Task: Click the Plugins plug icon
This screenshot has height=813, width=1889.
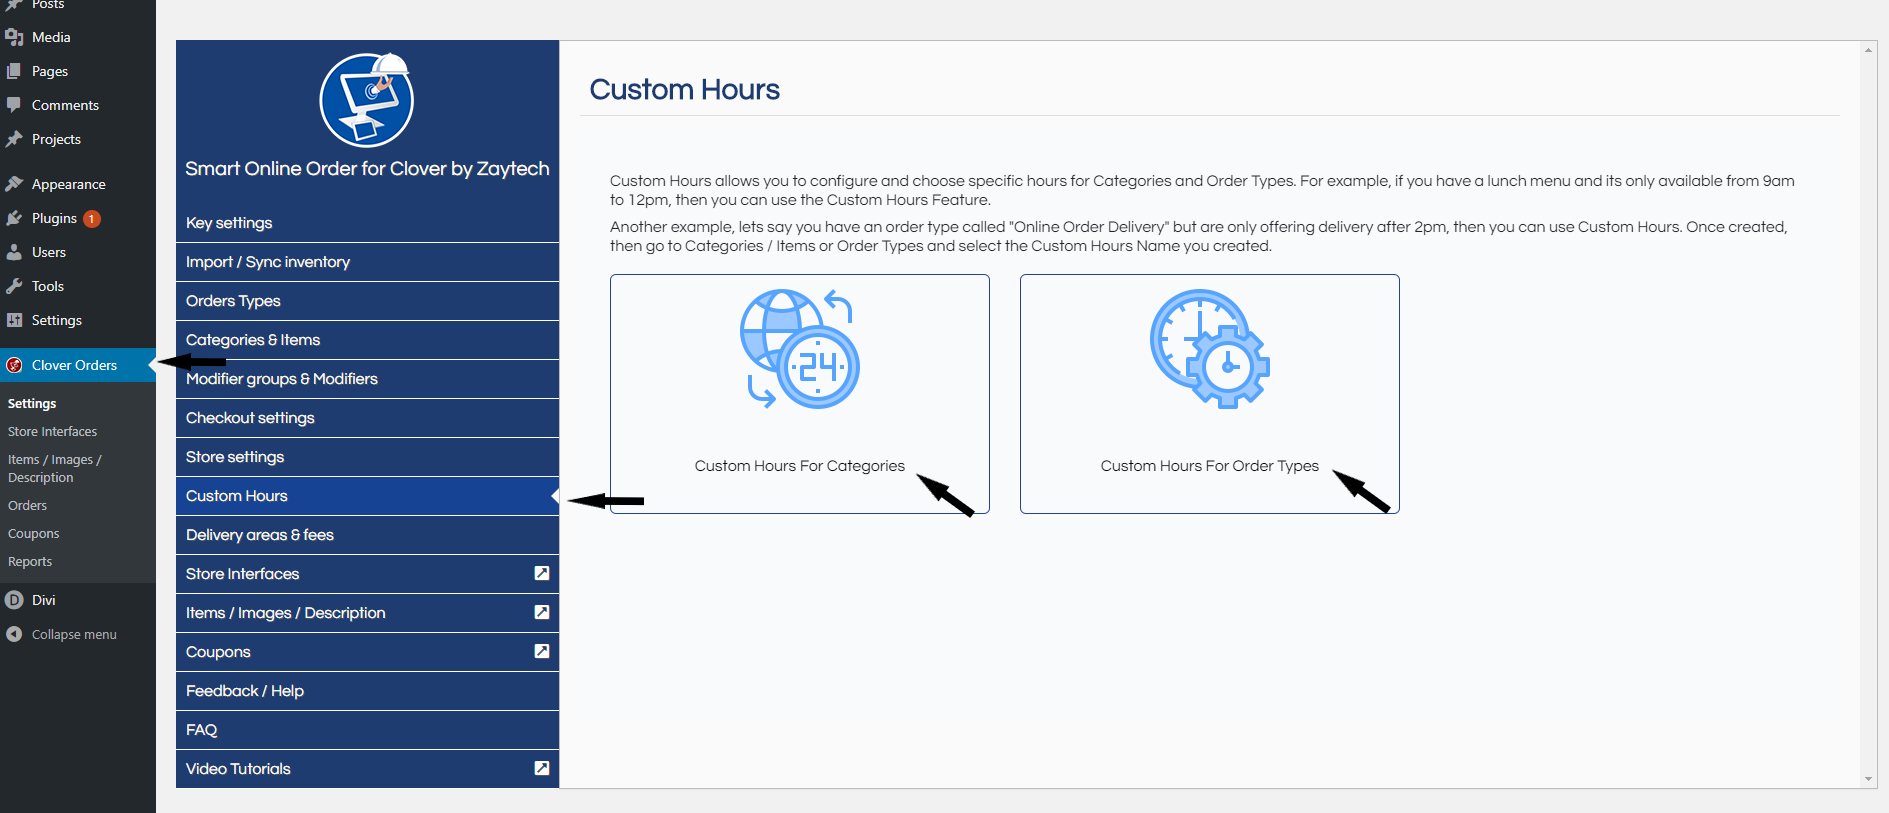Action: click(14, 218)
